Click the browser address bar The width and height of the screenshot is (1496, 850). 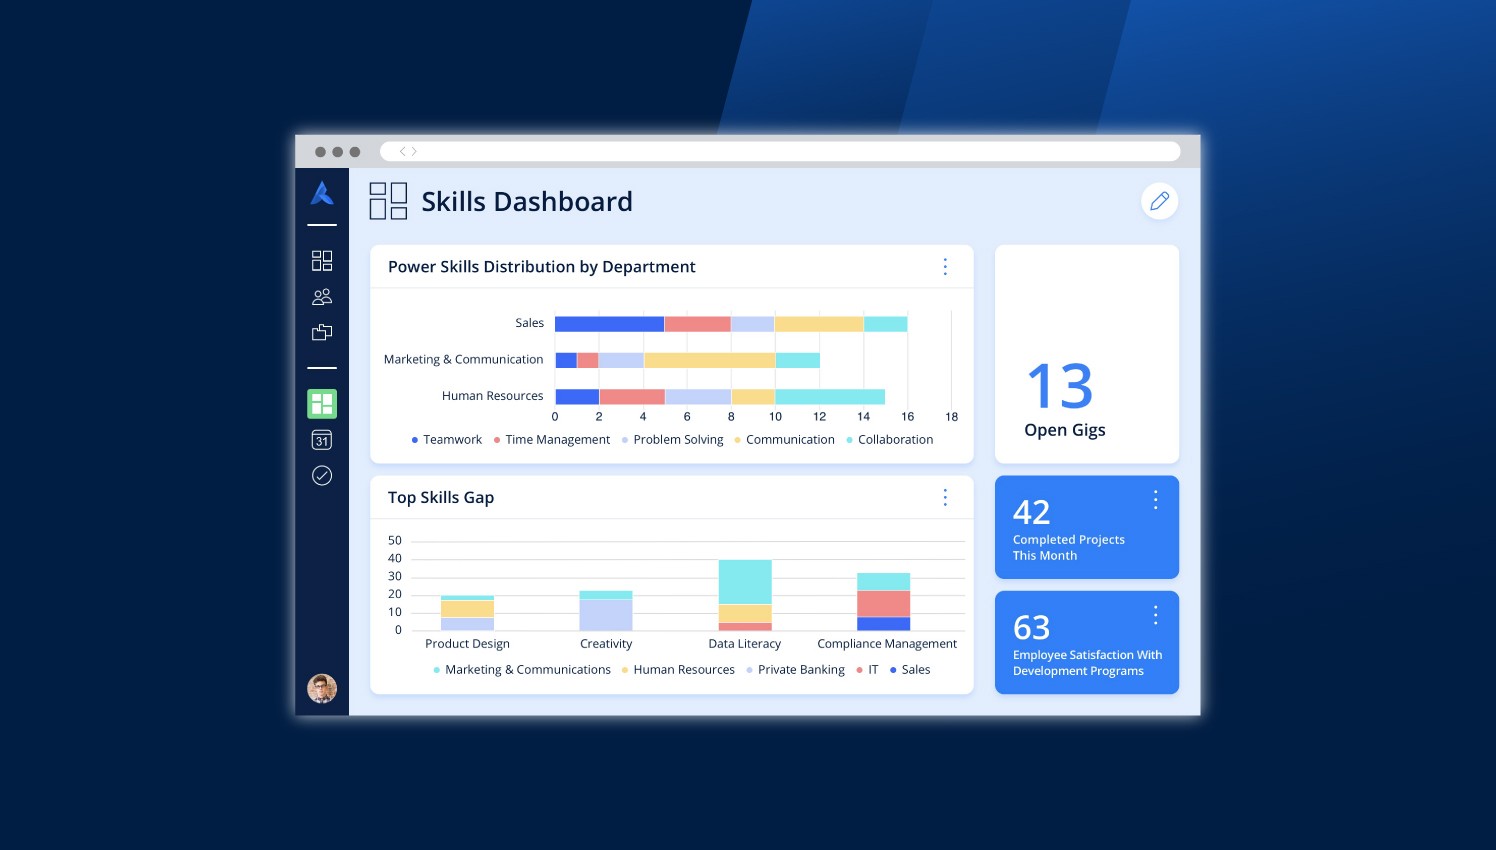pos(780,152)
